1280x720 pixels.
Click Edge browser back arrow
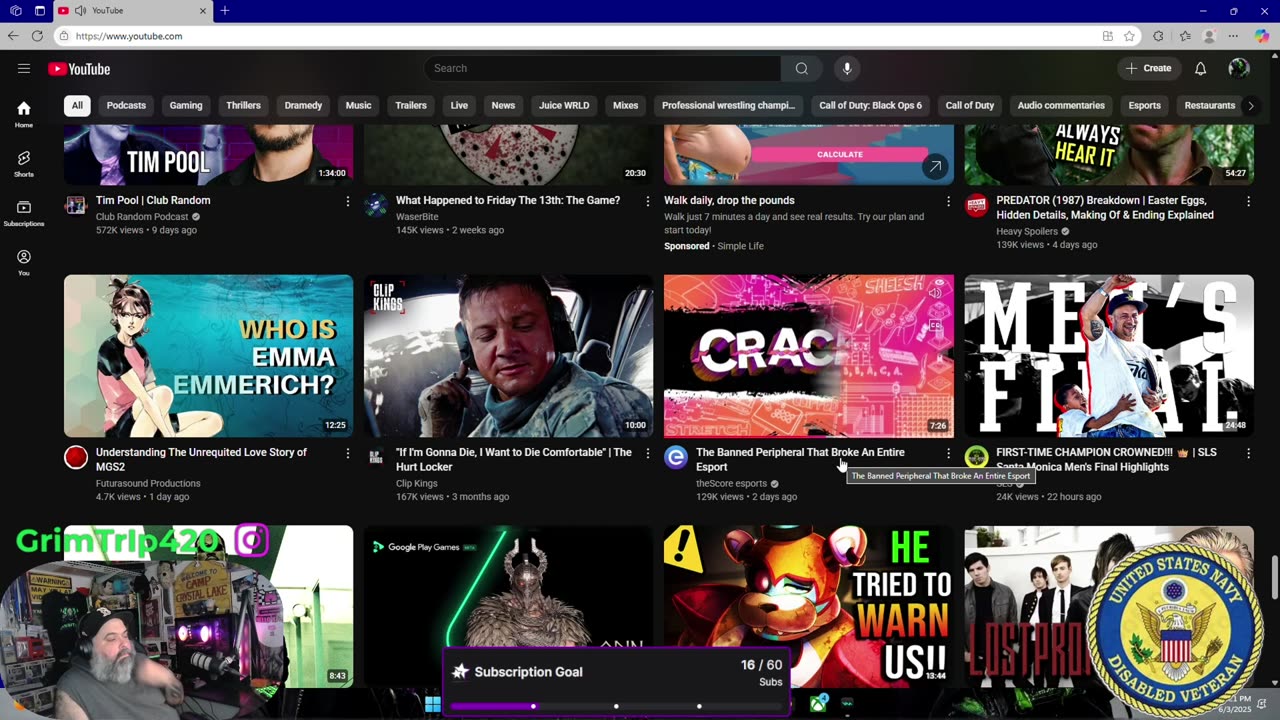pyautogui.click(x=13, y=36)
